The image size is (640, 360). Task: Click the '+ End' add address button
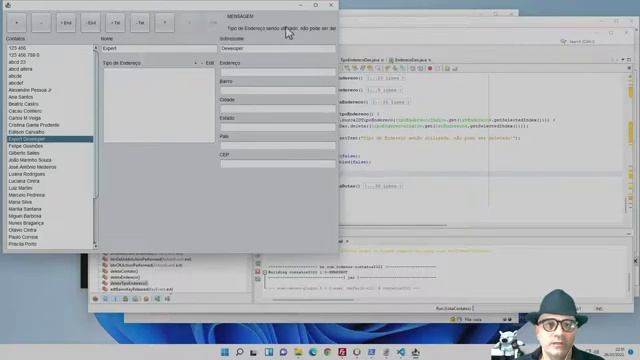(66, 23)
